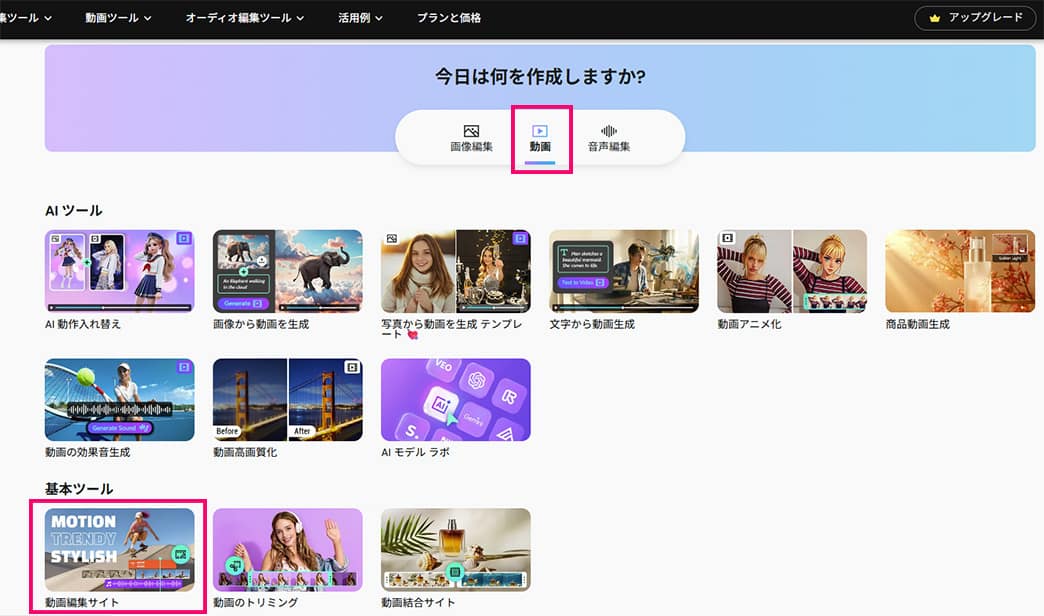Click the 今日は何を作成しますか? heading
This screenshot has height=616, width=1044.
(x=540, y=77)
